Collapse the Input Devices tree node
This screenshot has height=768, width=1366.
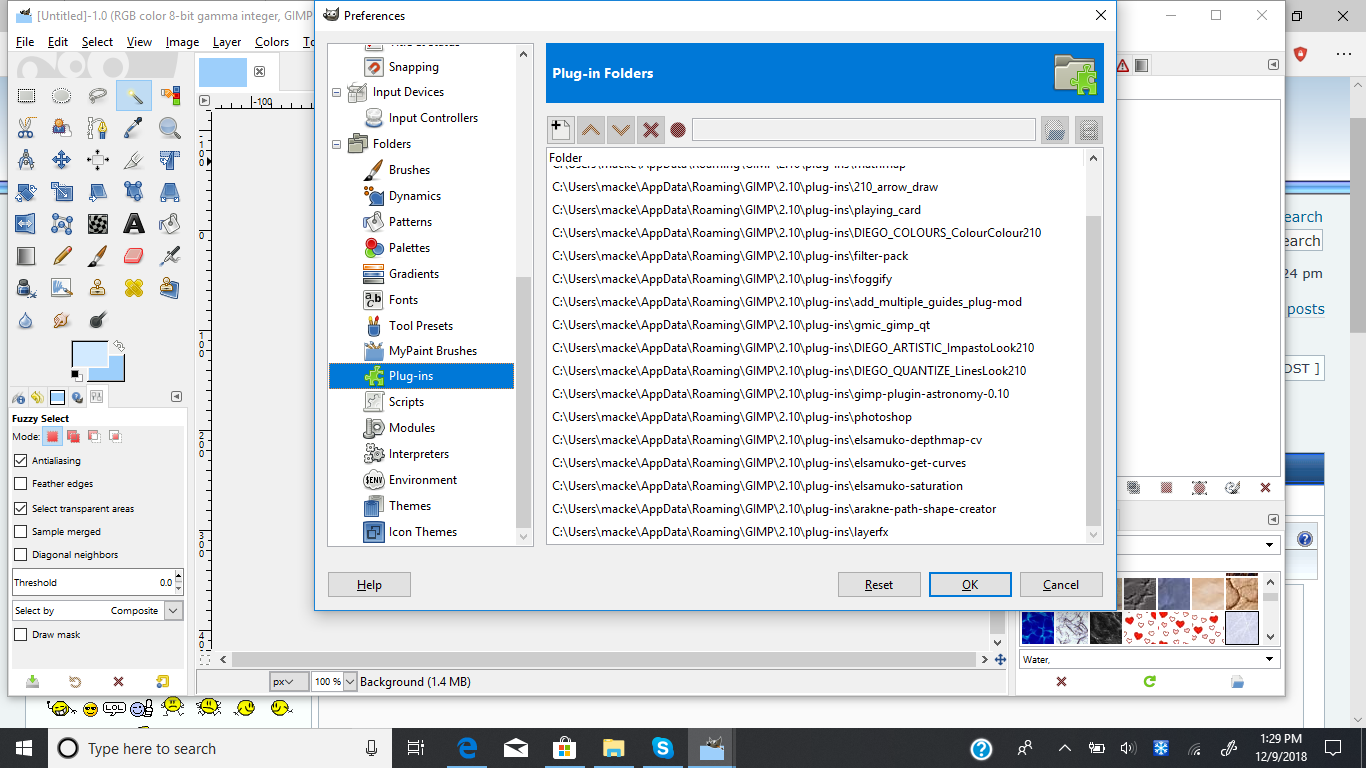[337, 92]
